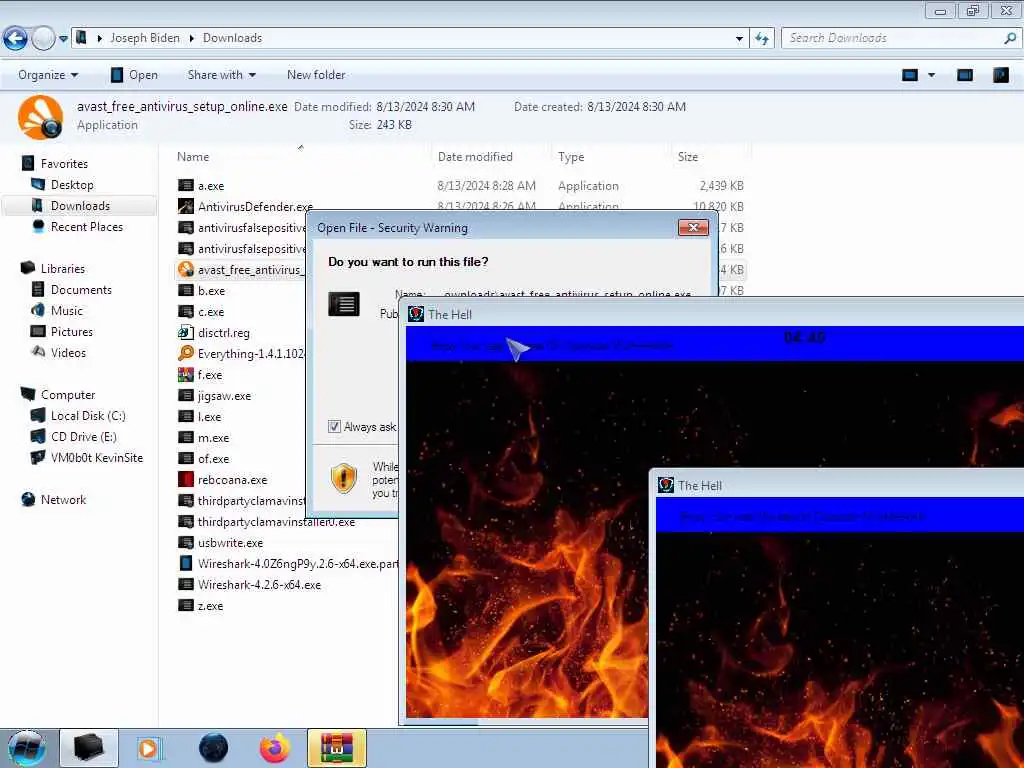
Task: Toggle the Always ask checkbox
Action: point(334,426)
